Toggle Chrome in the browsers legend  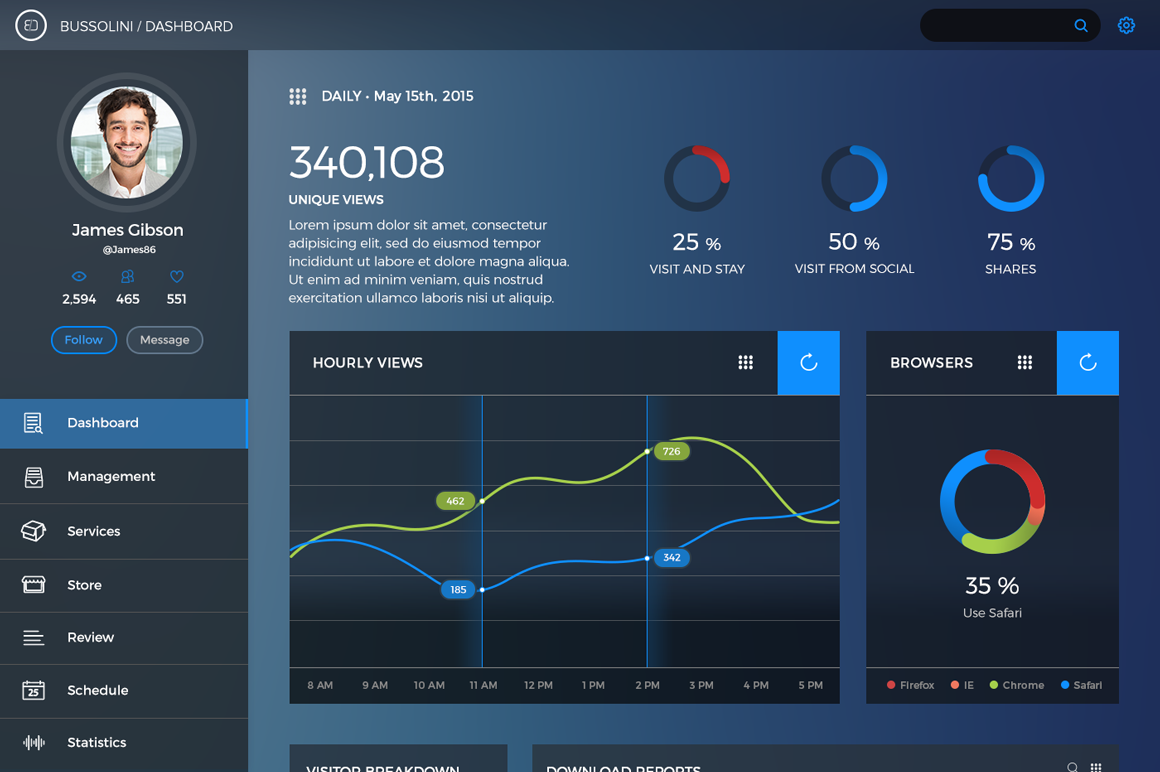click(x=1016, y=685)
